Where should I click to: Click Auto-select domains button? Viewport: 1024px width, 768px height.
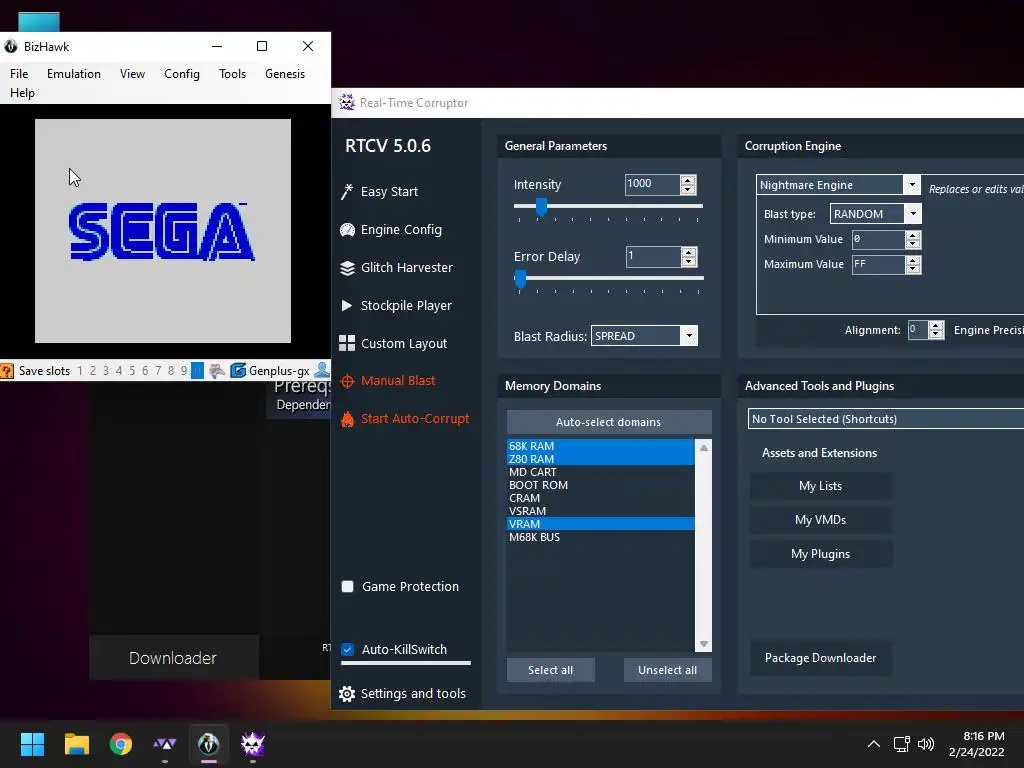coord(609,422)
